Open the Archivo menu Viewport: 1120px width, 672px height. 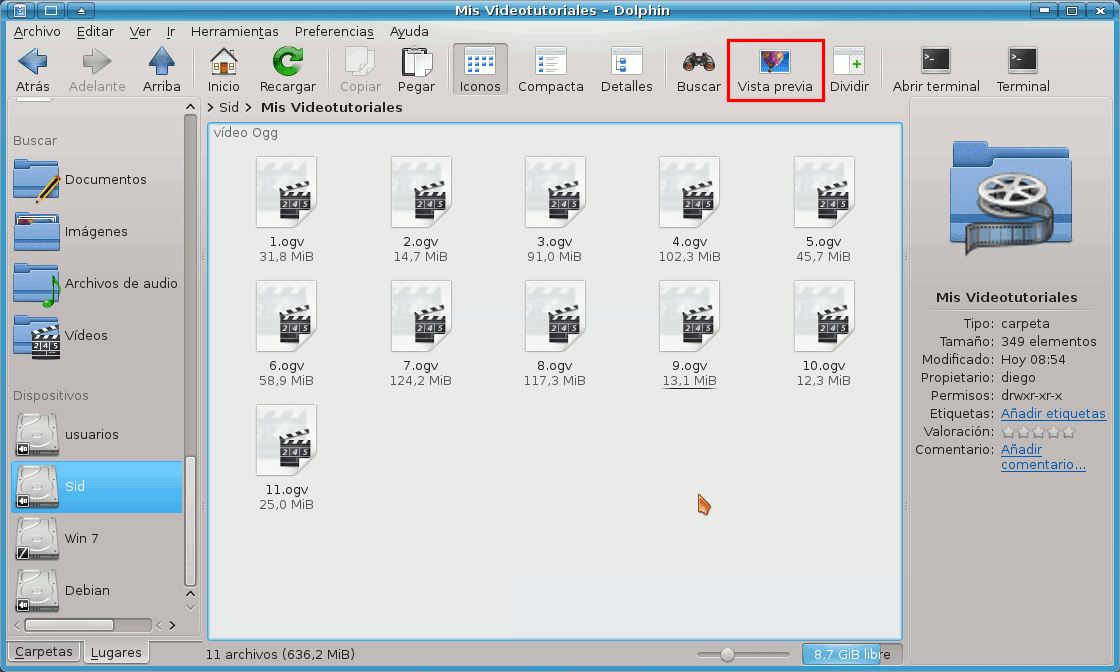pyautogui.click(x=37, y=31)
